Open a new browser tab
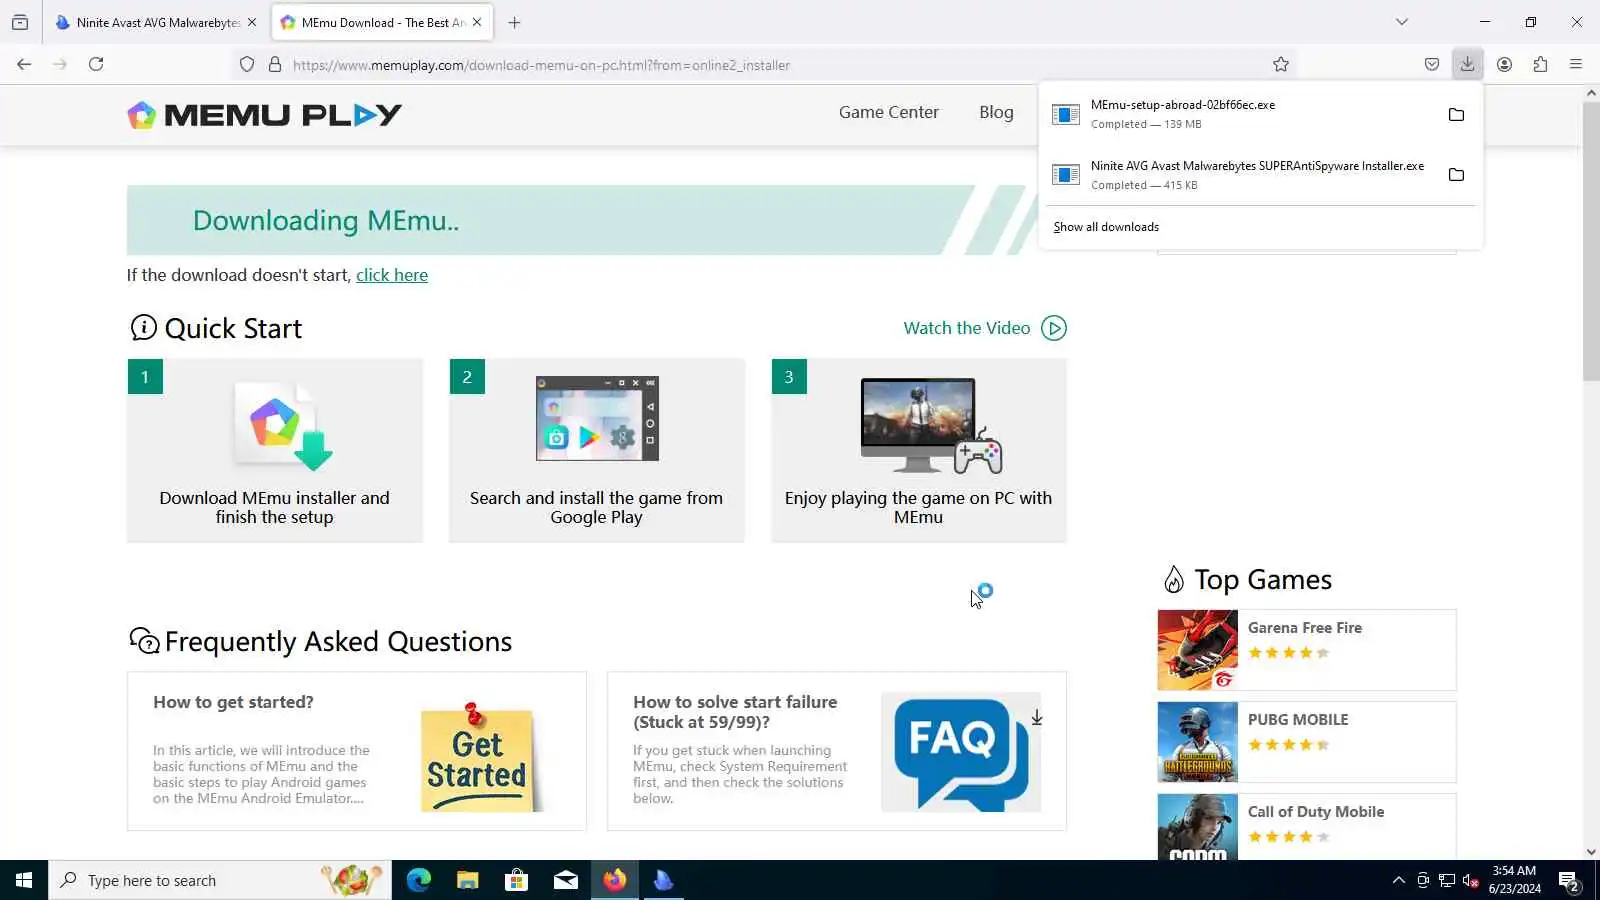 [x=514, y=22]
